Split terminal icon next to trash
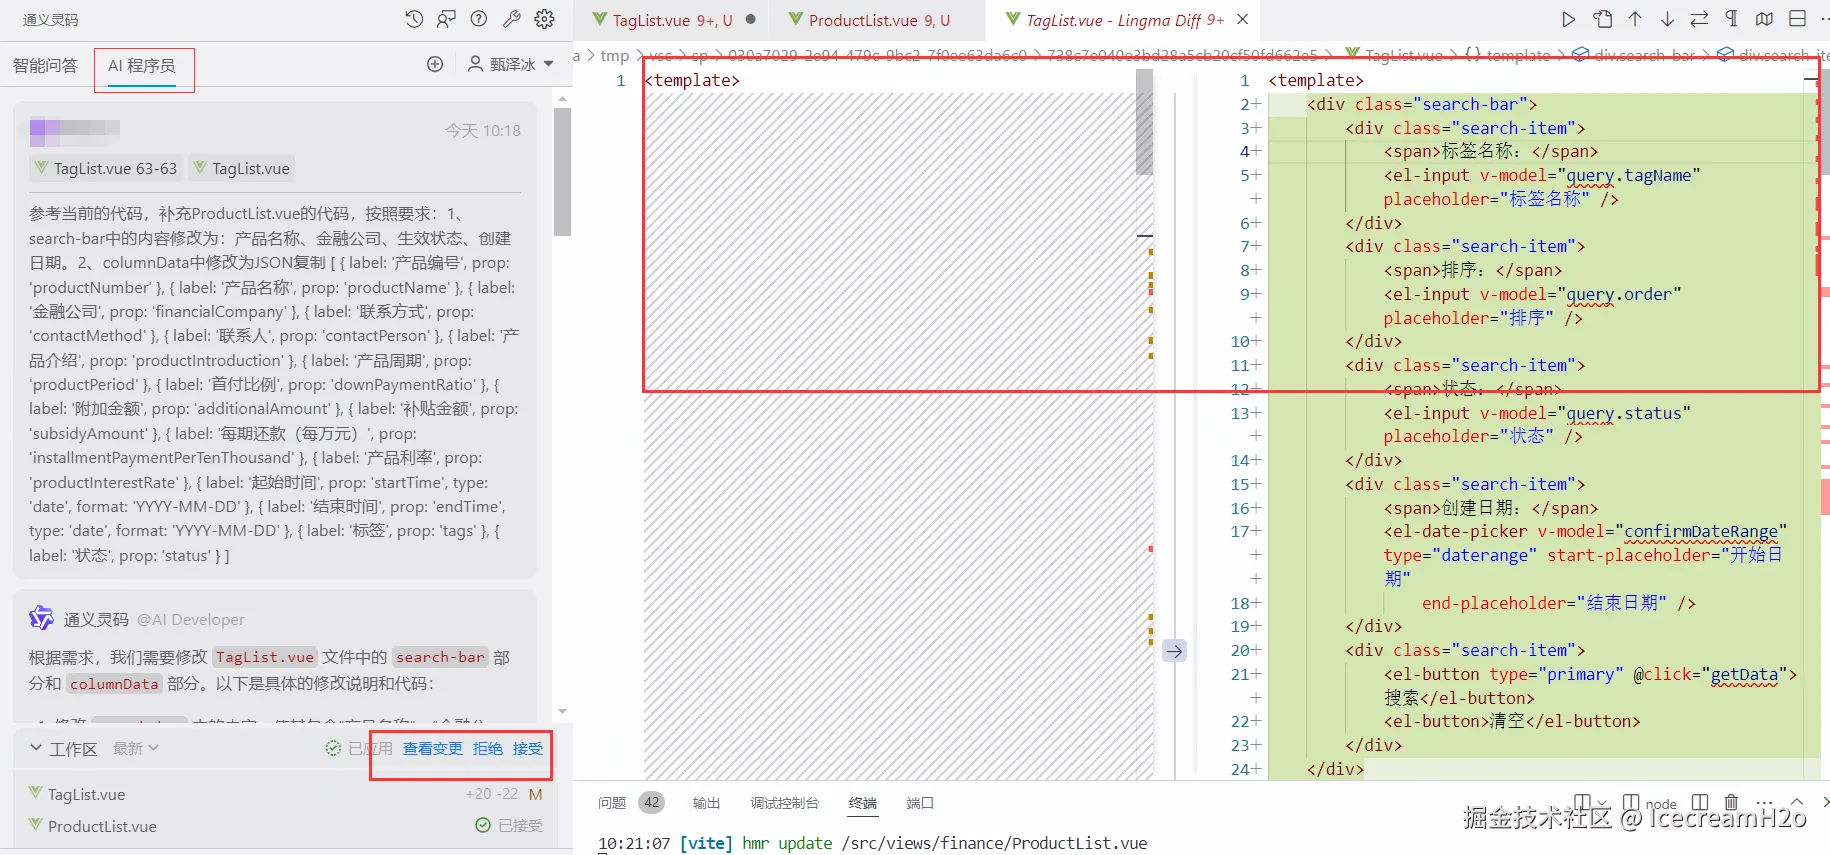 click(1700, 802)
